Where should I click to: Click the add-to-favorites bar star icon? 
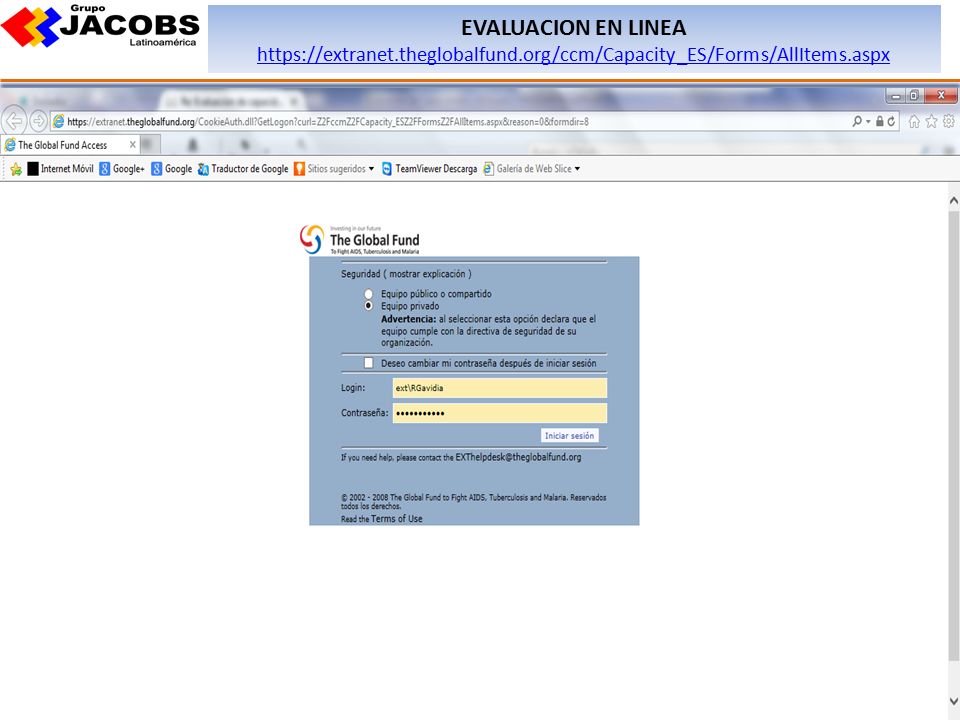point(16,169)
